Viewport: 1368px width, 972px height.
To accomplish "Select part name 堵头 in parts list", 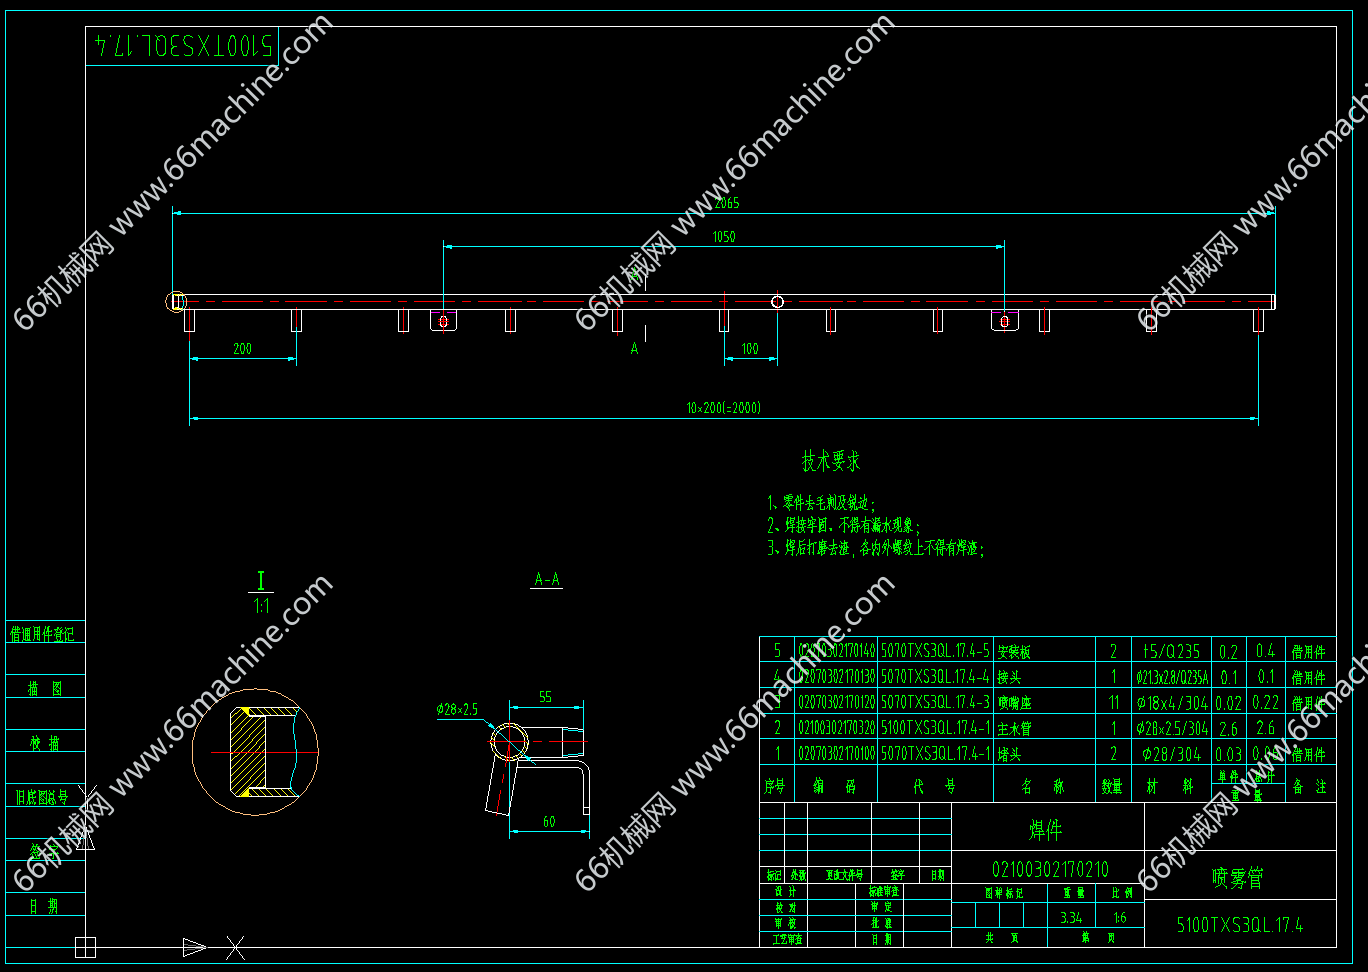I will click(x=1009, y=754).
